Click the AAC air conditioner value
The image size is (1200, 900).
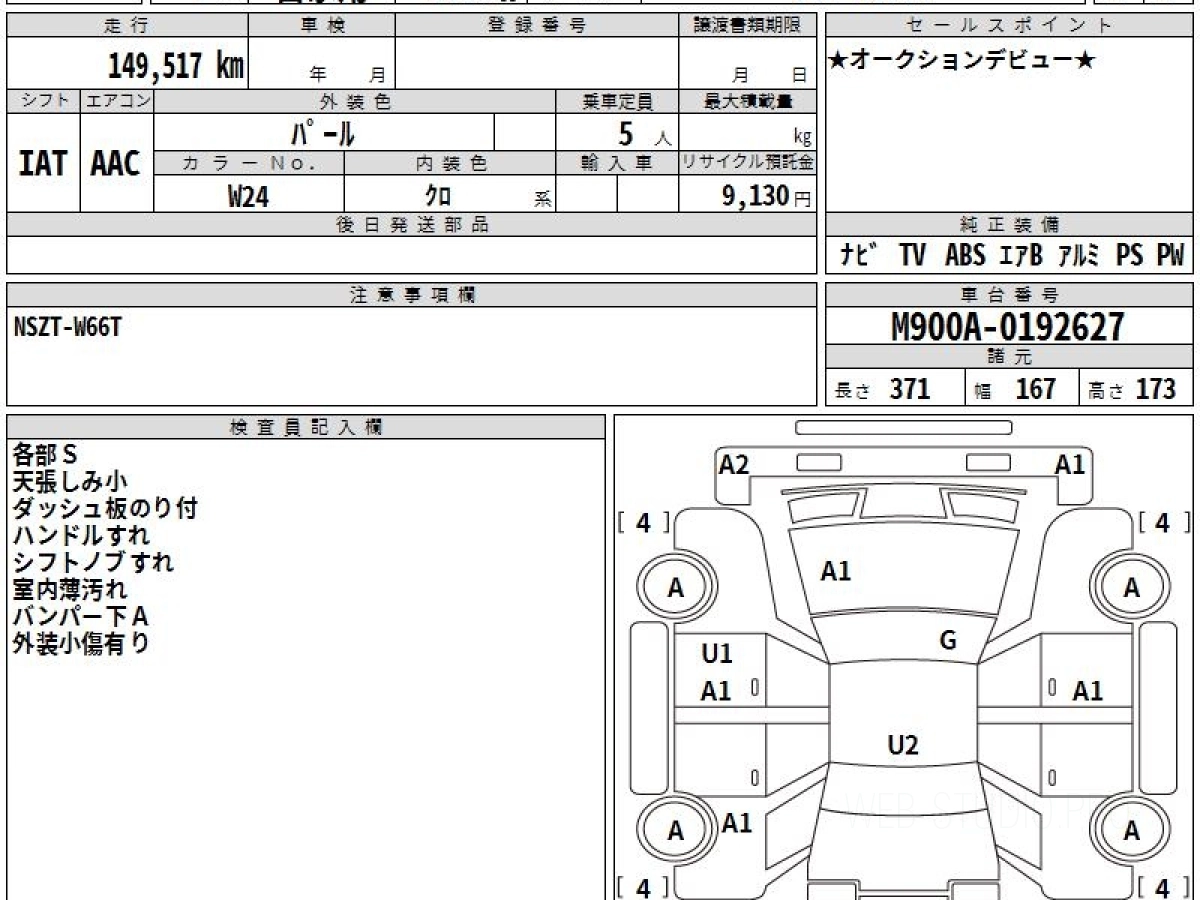tap(116, 164)
